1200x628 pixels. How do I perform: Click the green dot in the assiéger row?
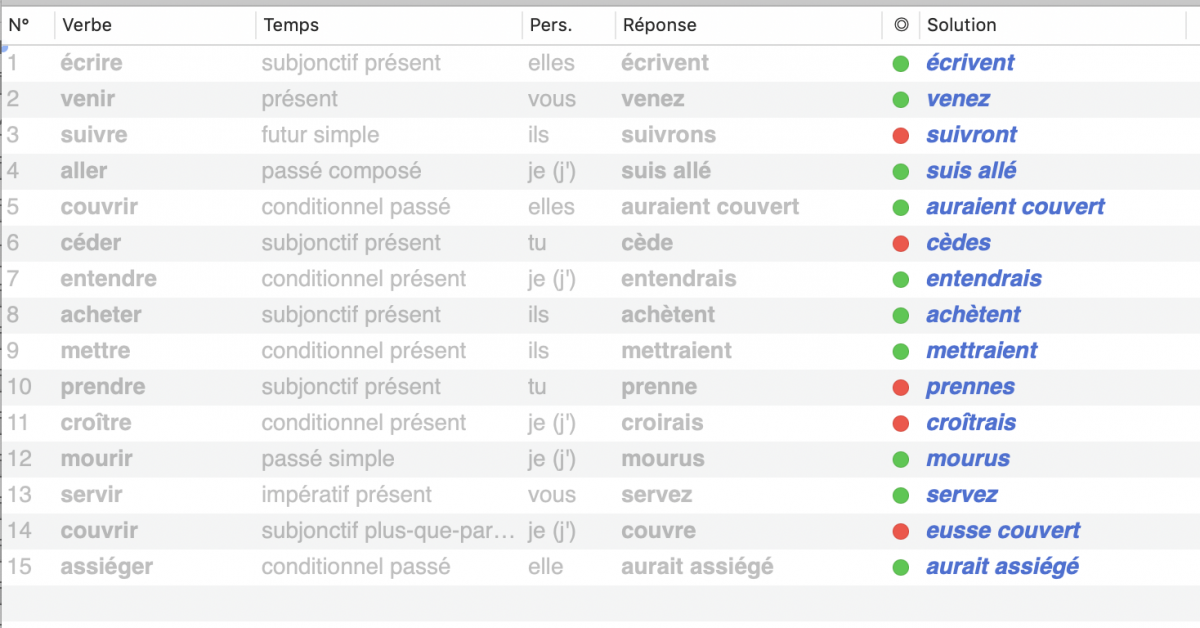click(x=901, y=567)
